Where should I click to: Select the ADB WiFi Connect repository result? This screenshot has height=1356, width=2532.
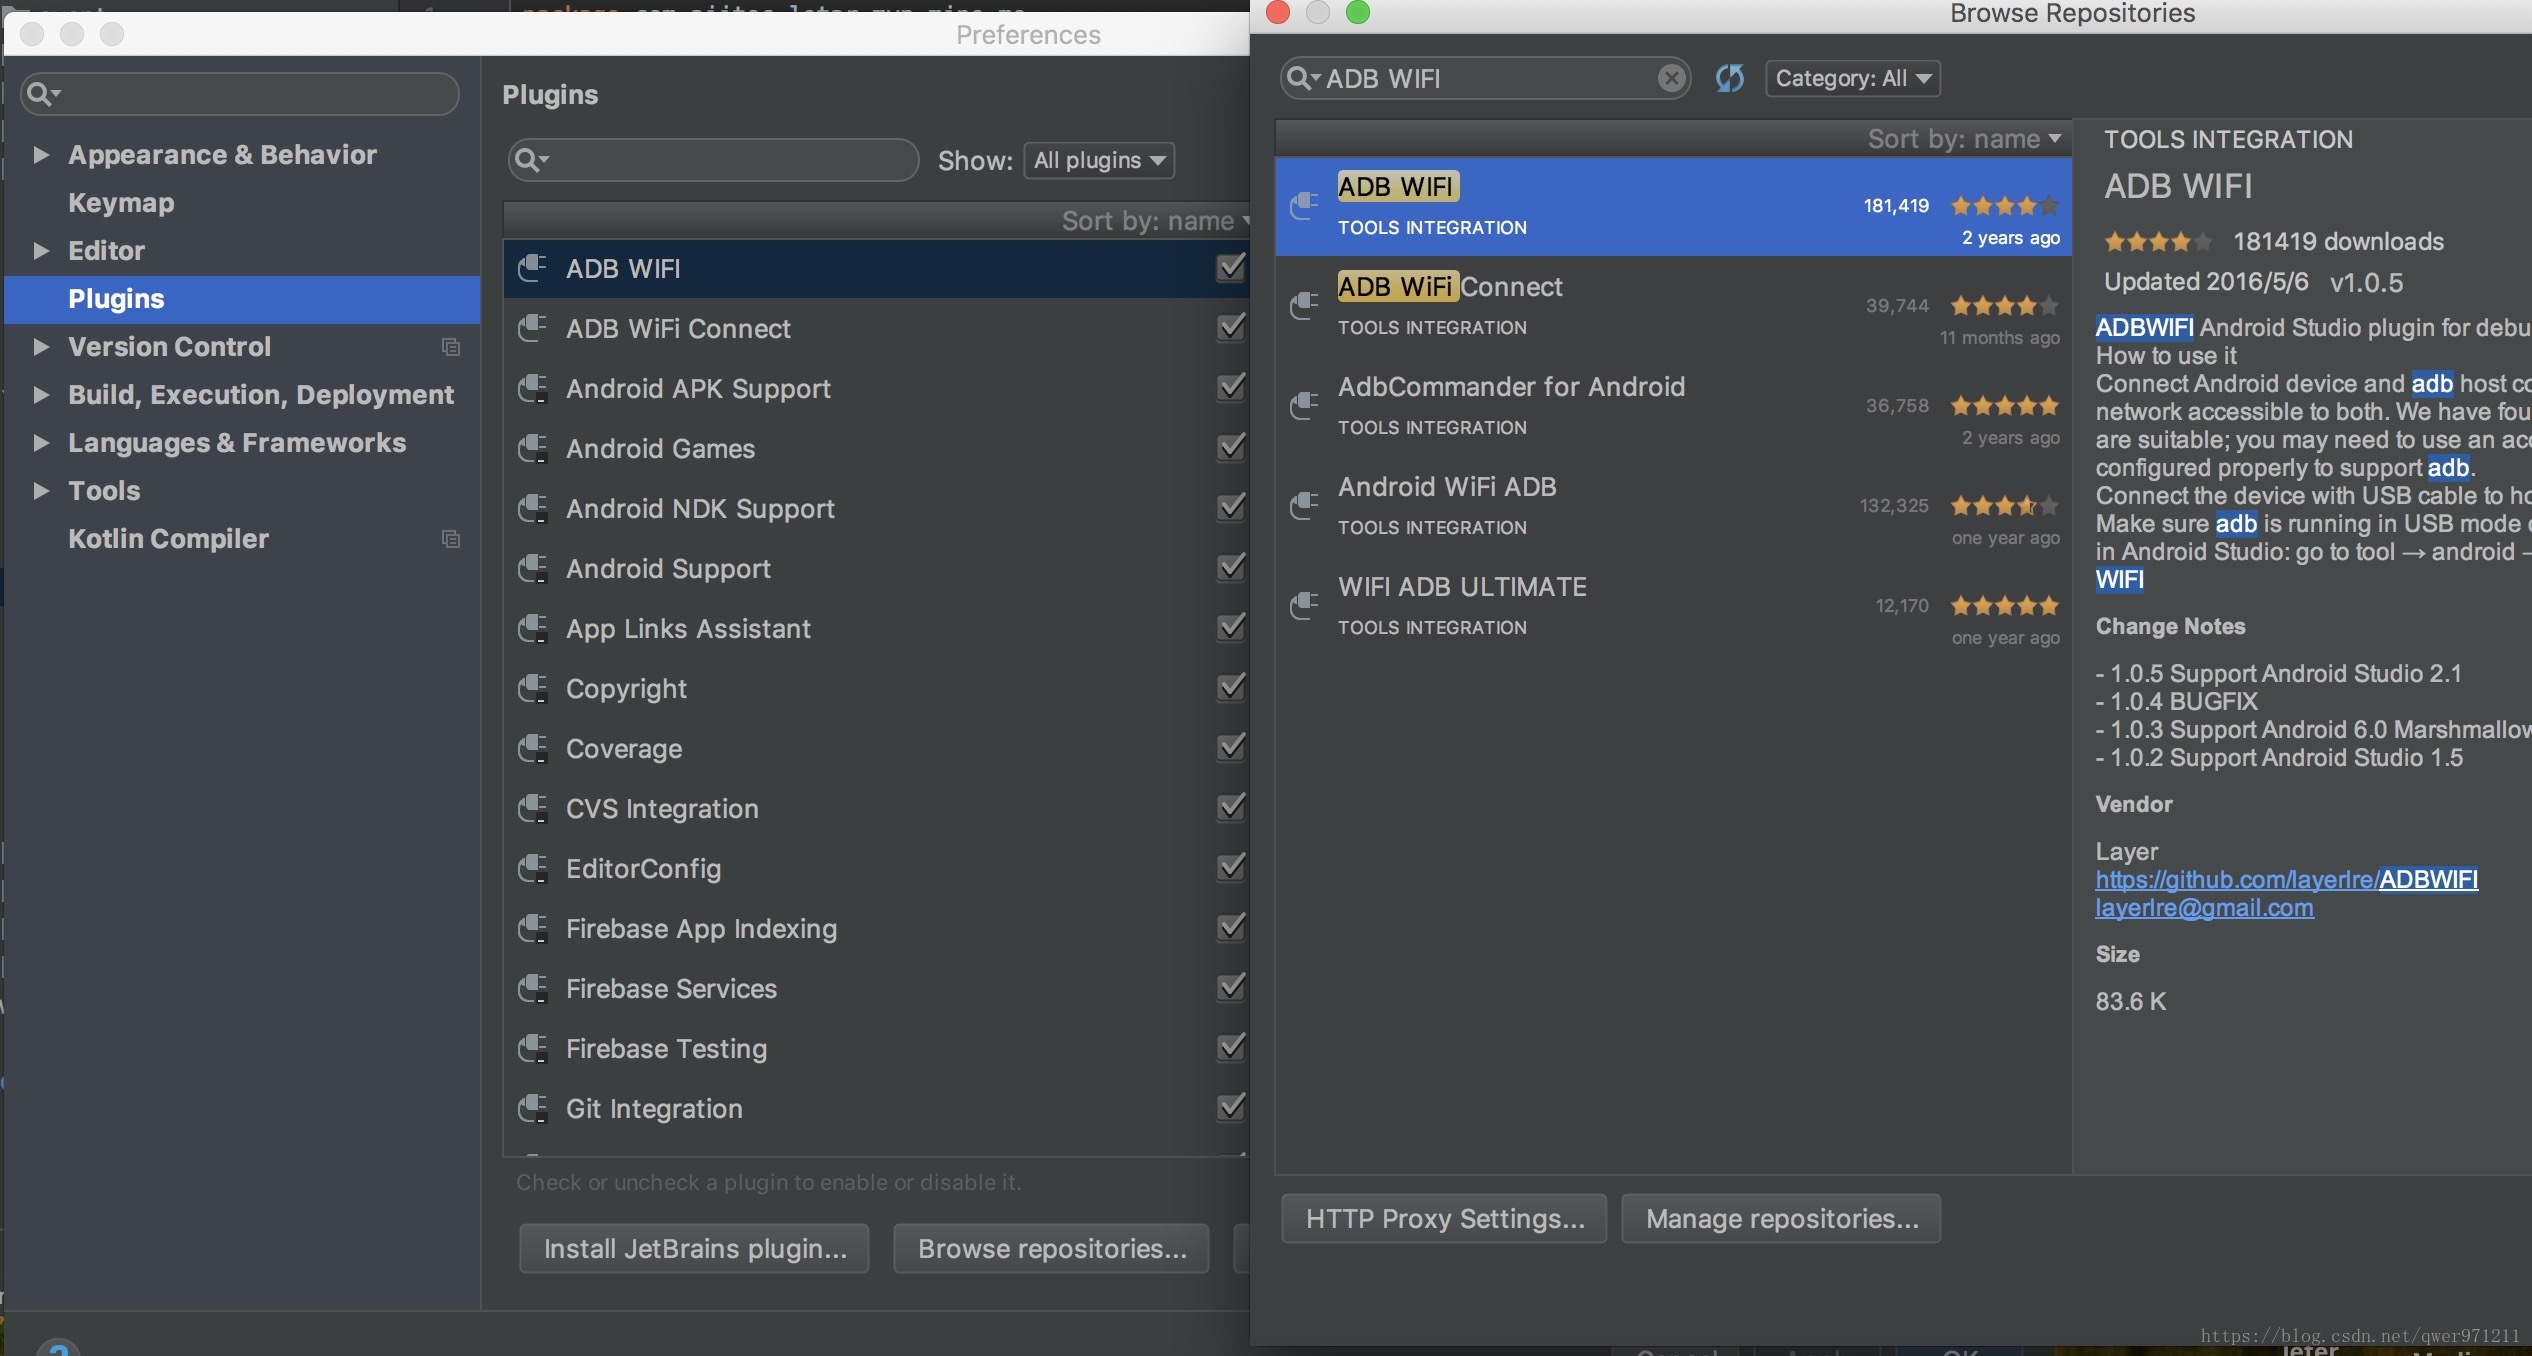[x=1673, y=306]
